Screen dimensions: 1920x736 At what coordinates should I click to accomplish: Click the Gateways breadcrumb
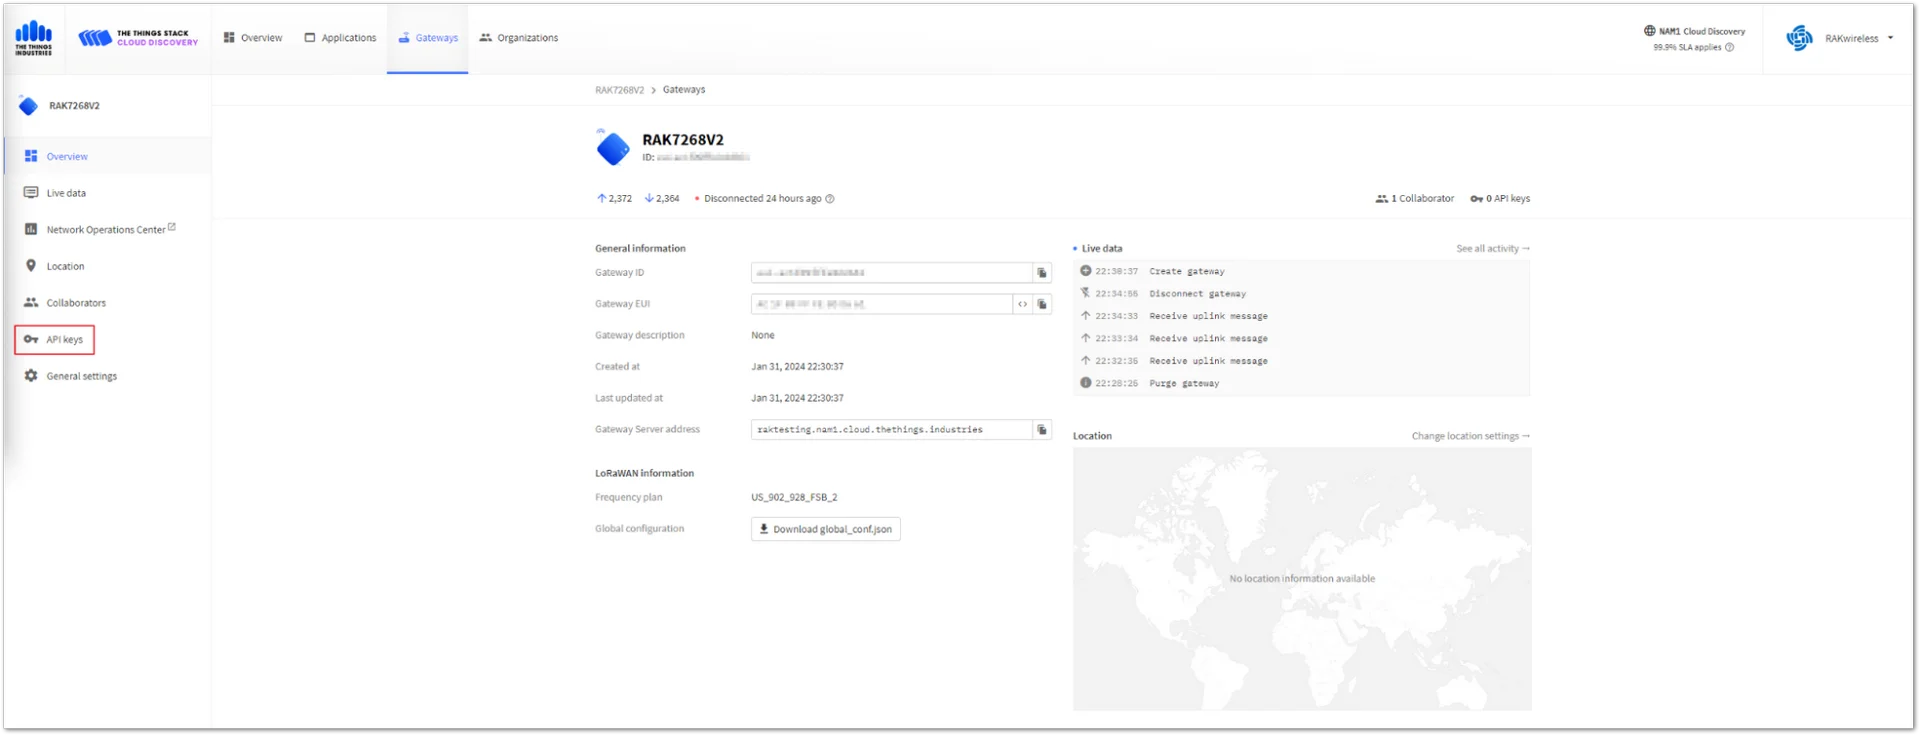click(684, 90)
